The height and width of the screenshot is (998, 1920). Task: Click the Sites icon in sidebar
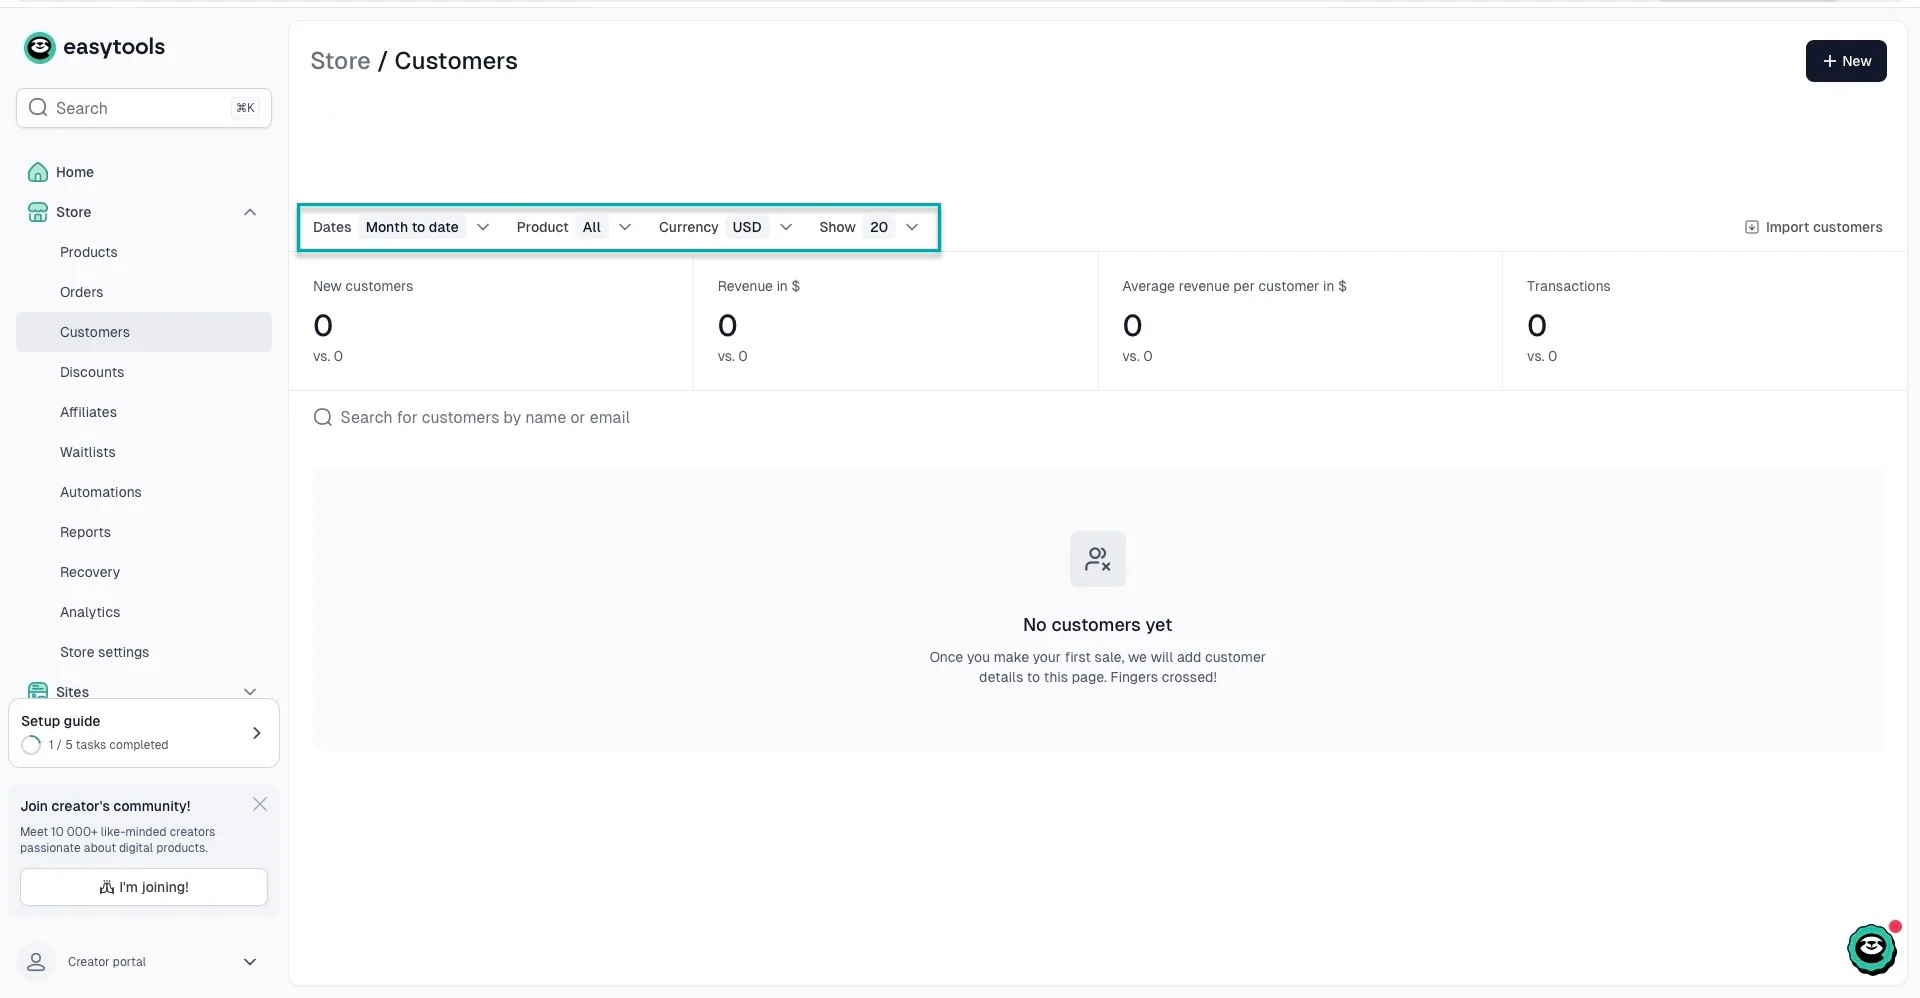38,691
